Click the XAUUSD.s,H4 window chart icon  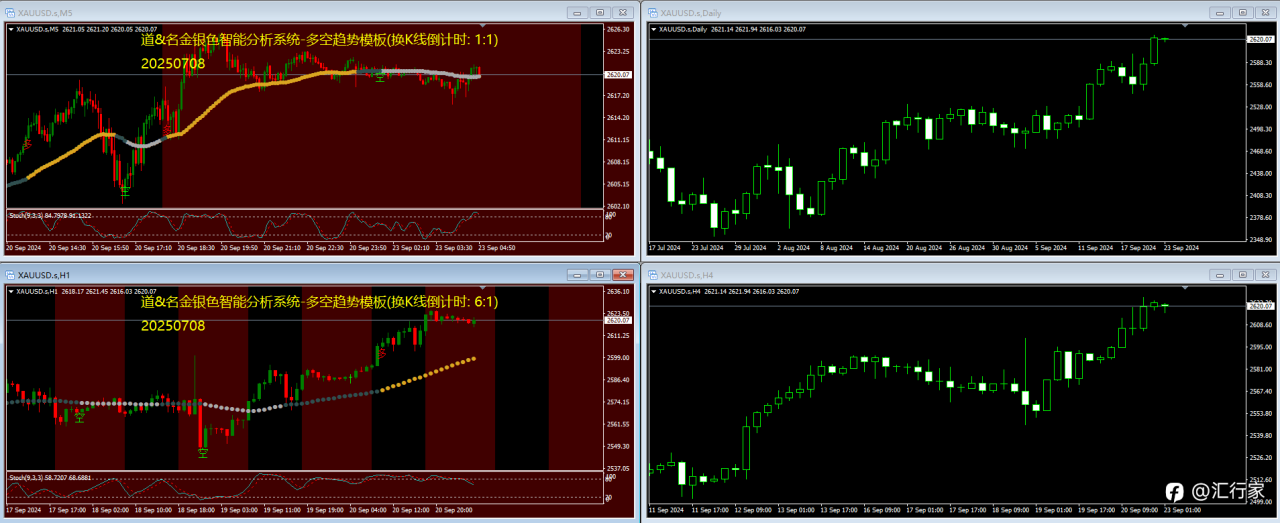(652, 274)
